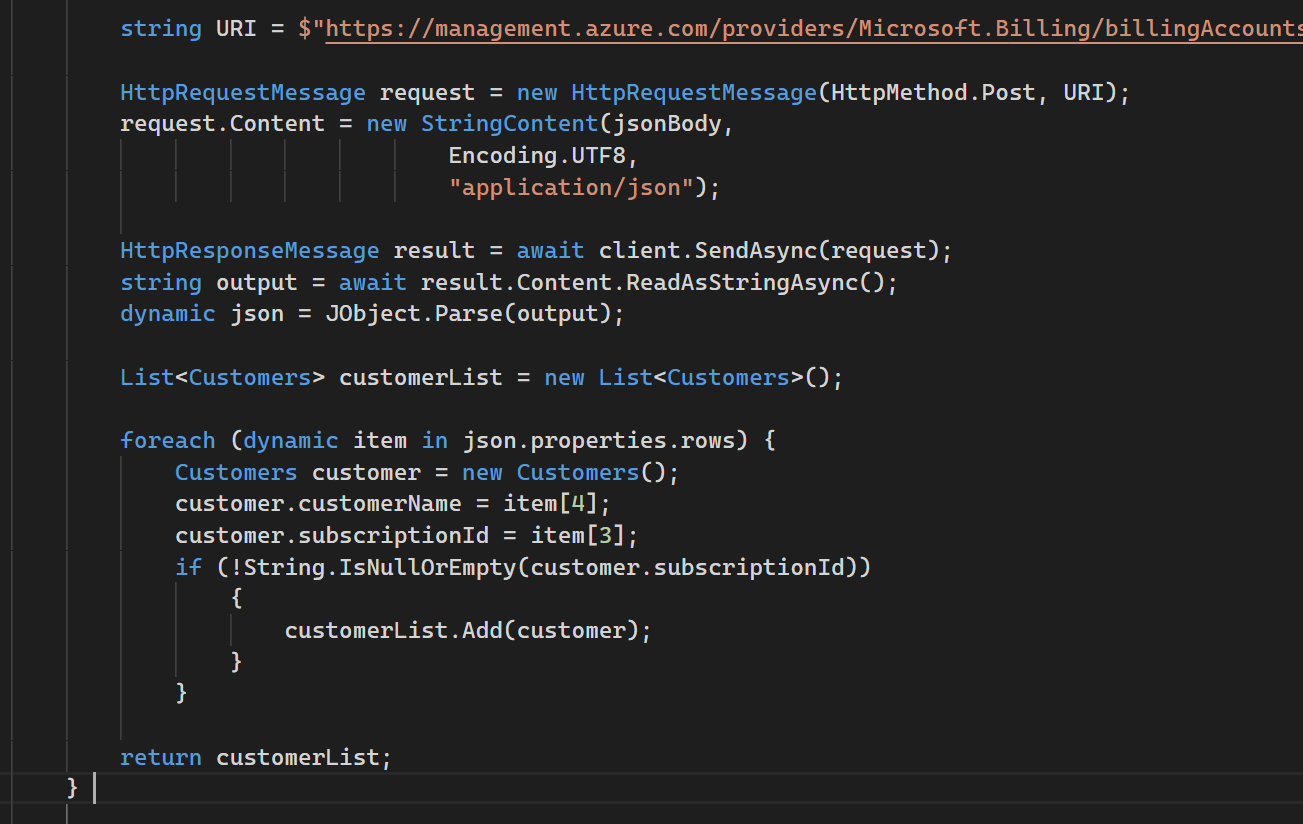Place cursor on the jsonBody argument
The height and width of the screenshot is (824, 1303).
point(679,124)
